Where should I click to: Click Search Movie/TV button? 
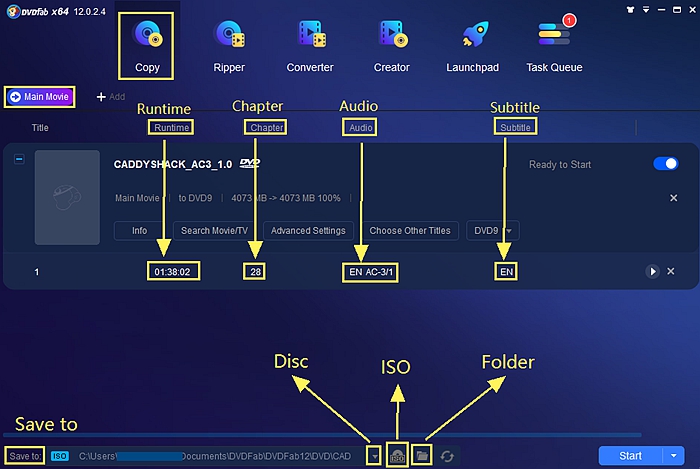click(x=214, y=231)
